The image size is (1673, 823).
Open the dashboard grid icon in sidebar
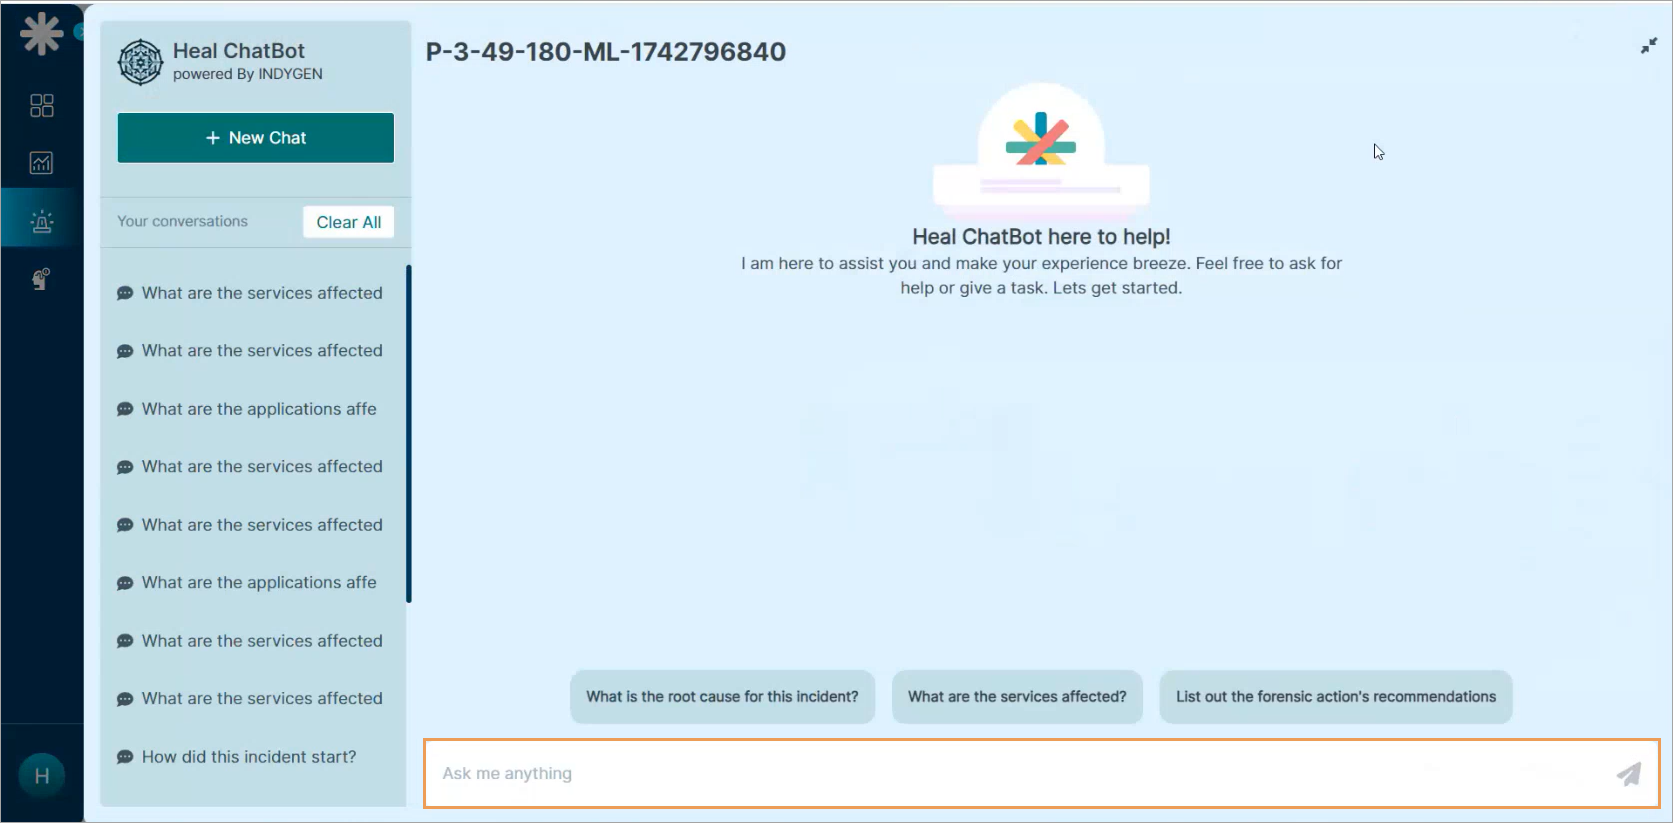click(41, 106)
